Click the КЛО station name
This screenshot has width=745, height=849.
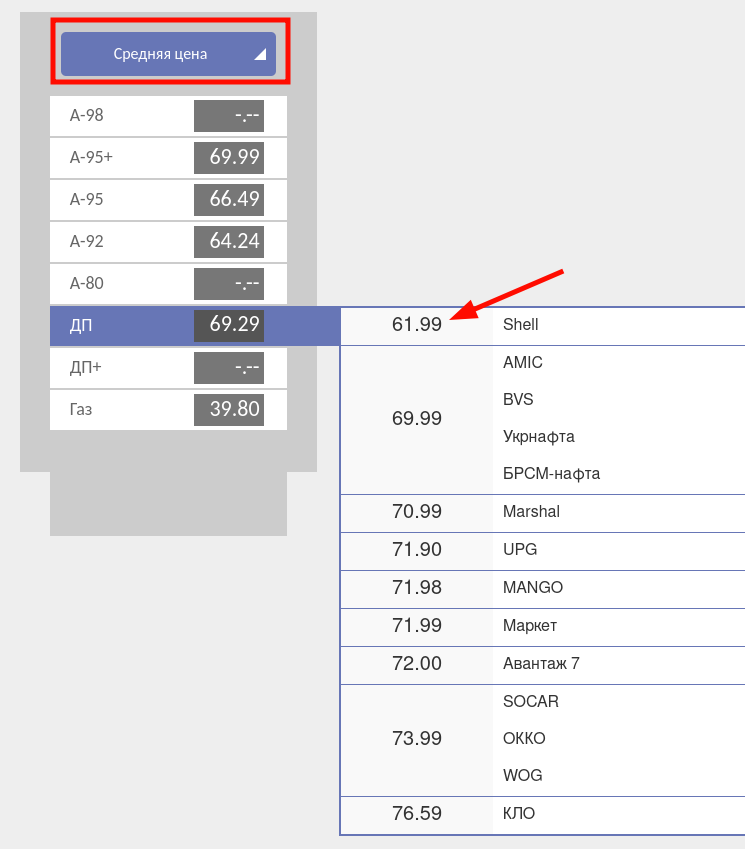click(519, 814)
